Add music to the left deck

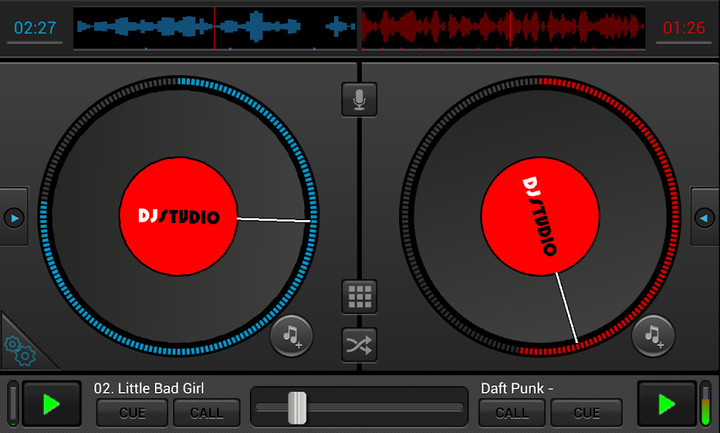291,336
